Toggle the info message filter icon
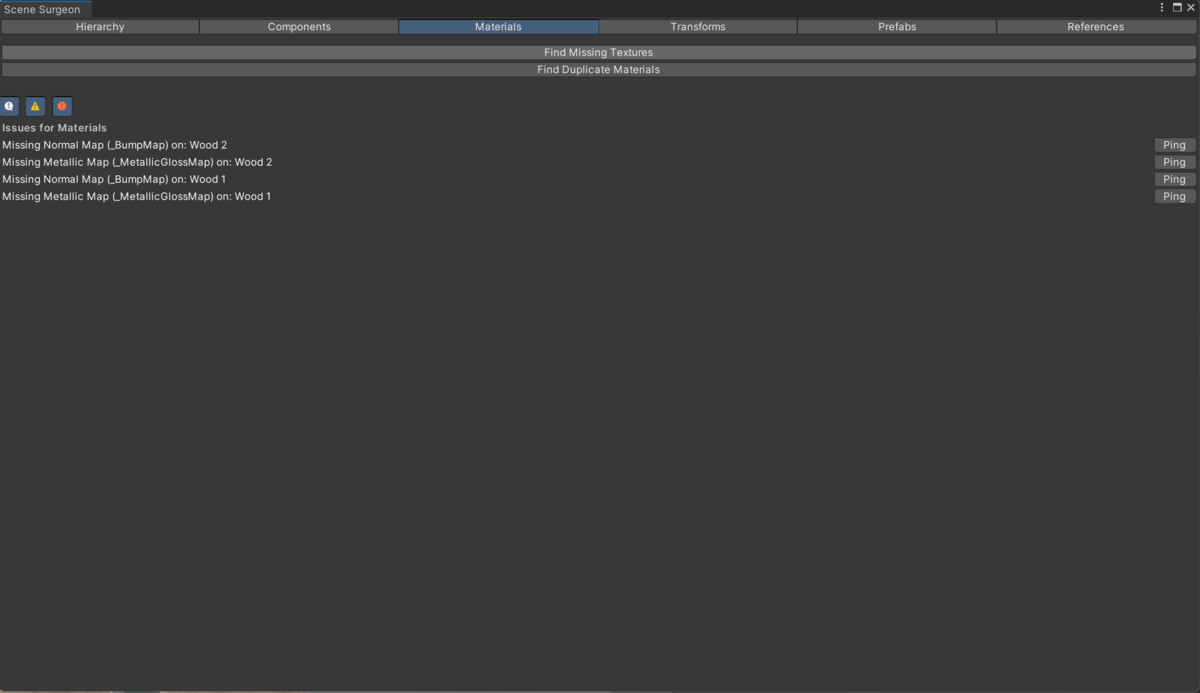Viewport: 1200px width, 693px height. [9, 106]
